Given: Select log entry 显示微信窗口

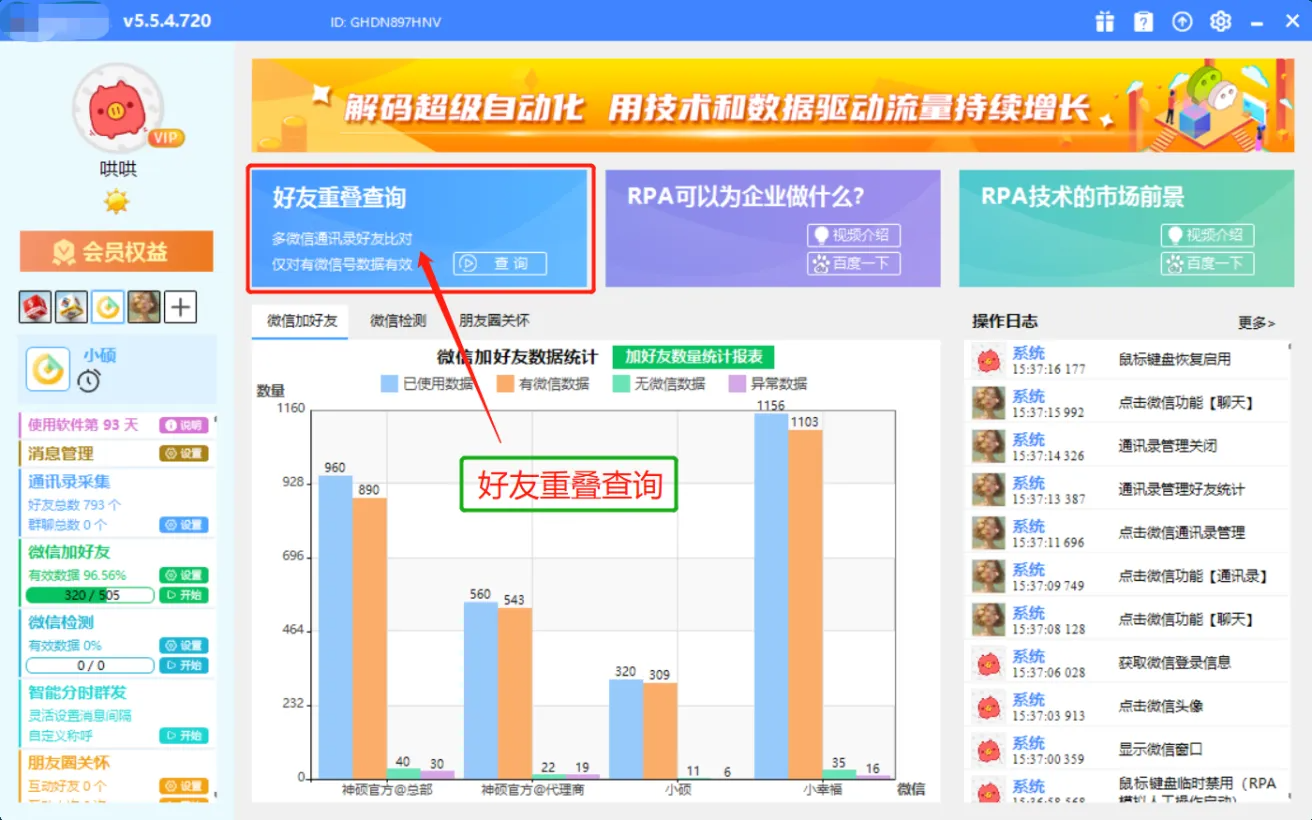Looking at the screenshot, I should (1127, 749).
